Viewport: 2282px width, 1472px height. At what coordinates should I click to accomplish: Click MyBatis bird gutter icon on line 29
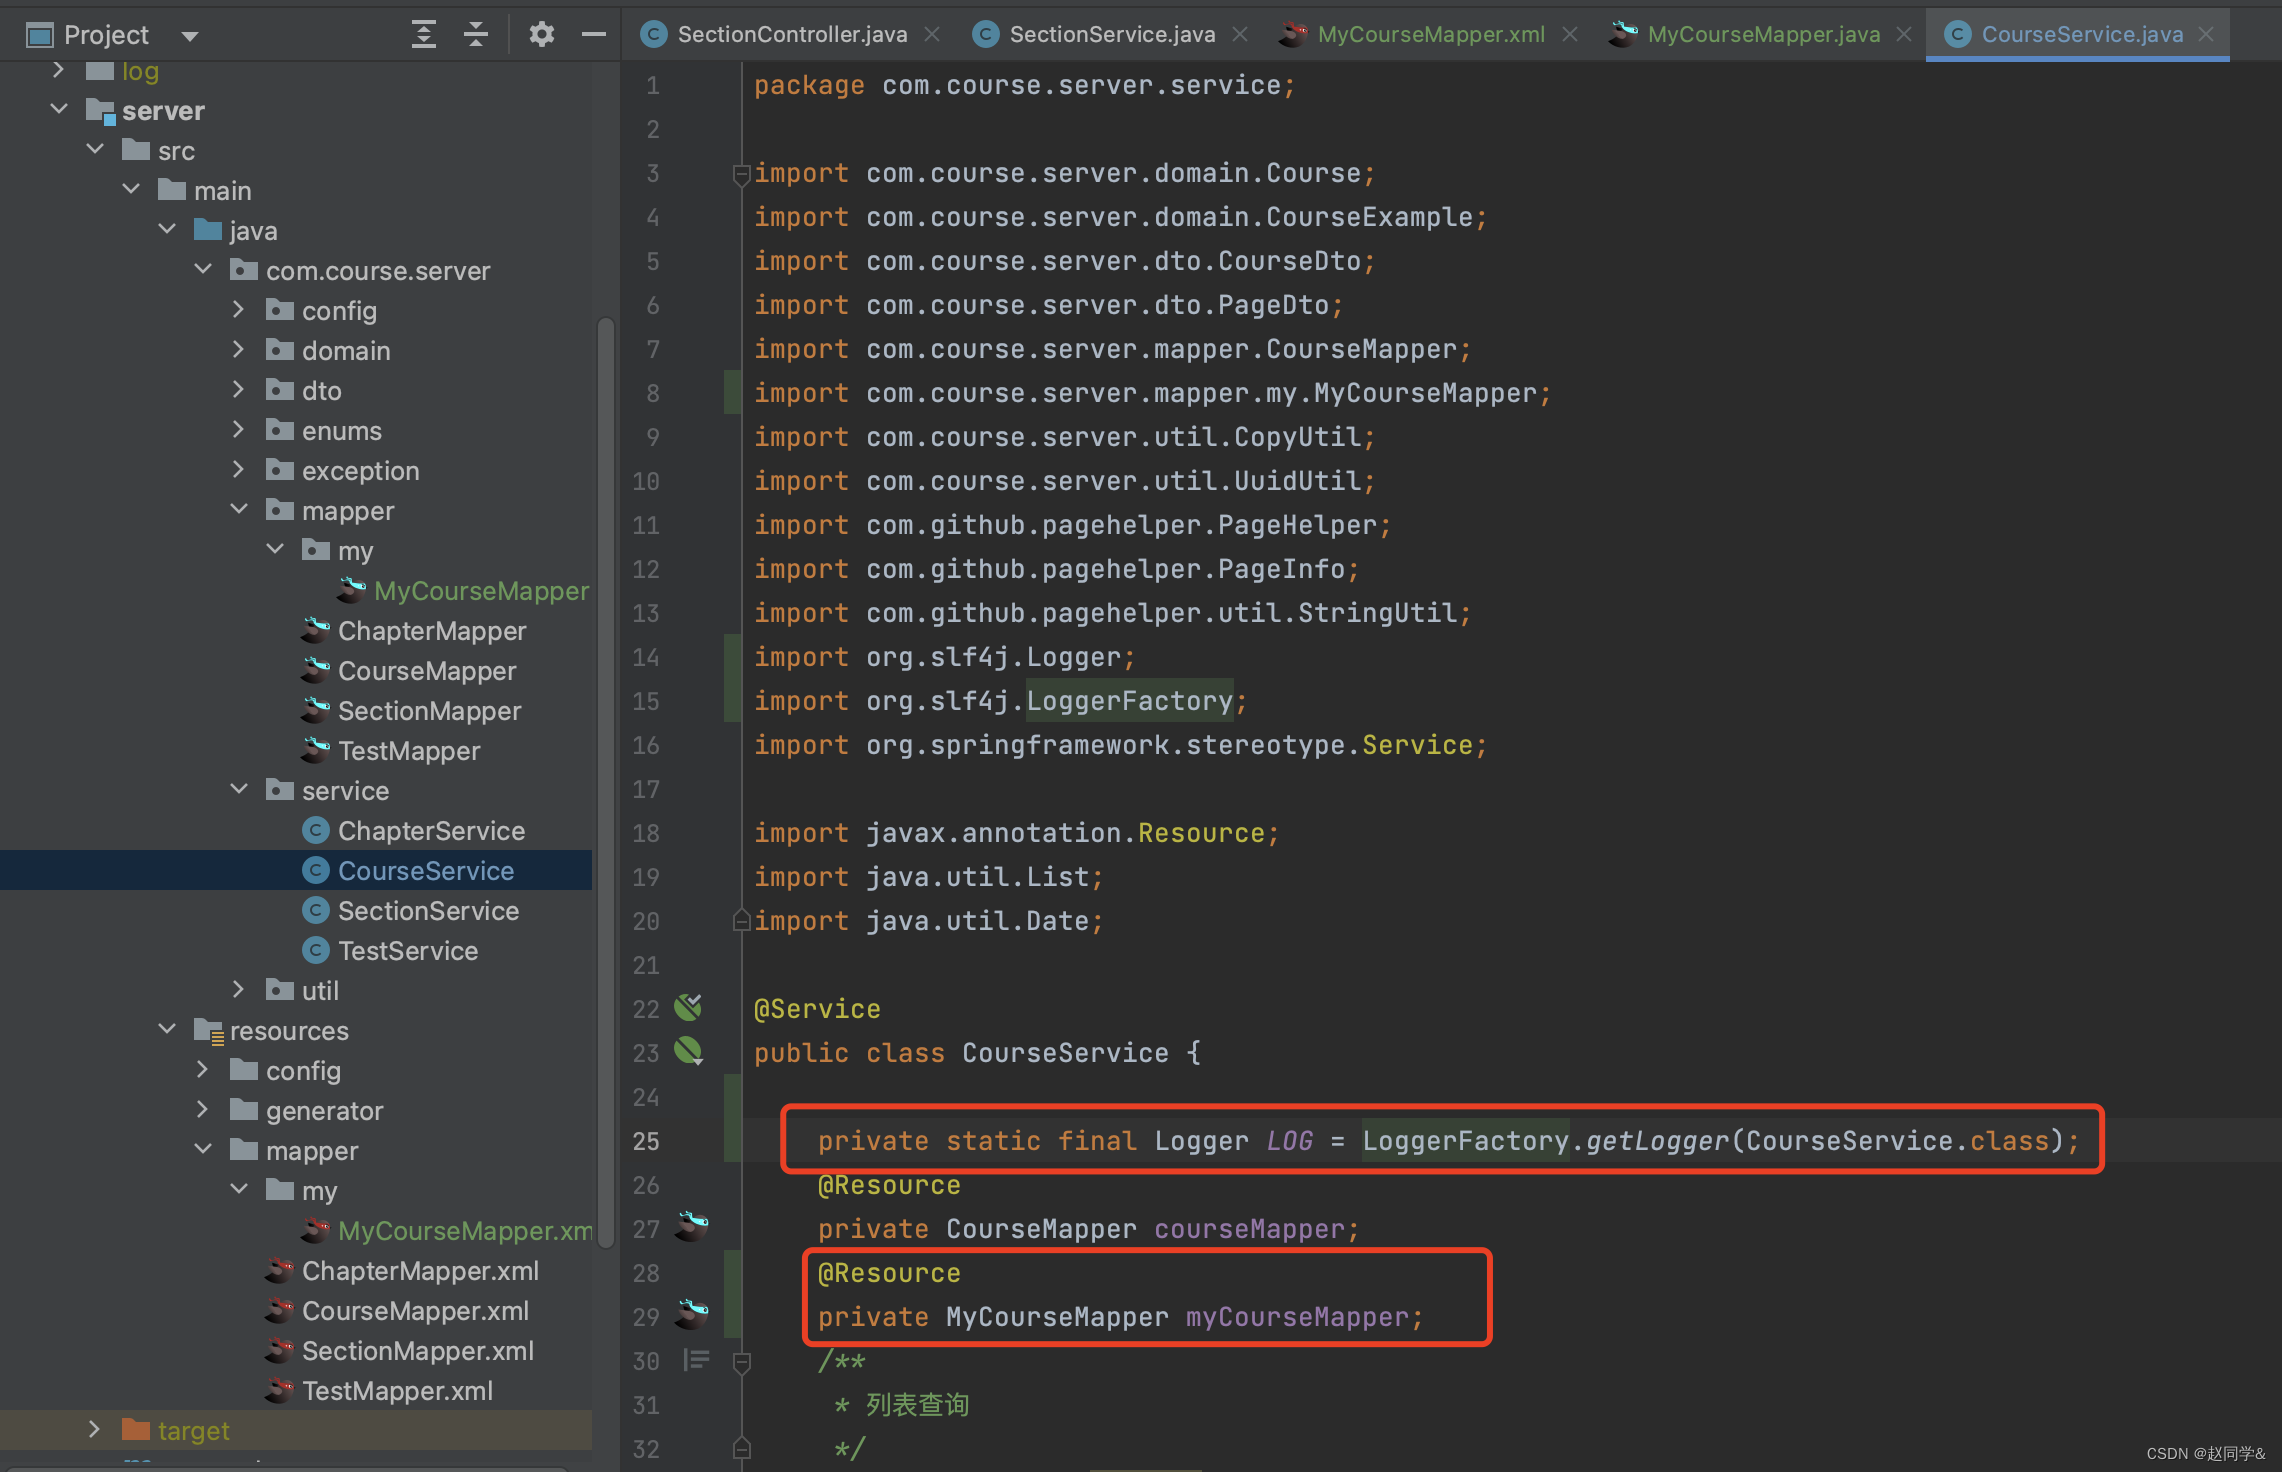tap(692, 1314)
